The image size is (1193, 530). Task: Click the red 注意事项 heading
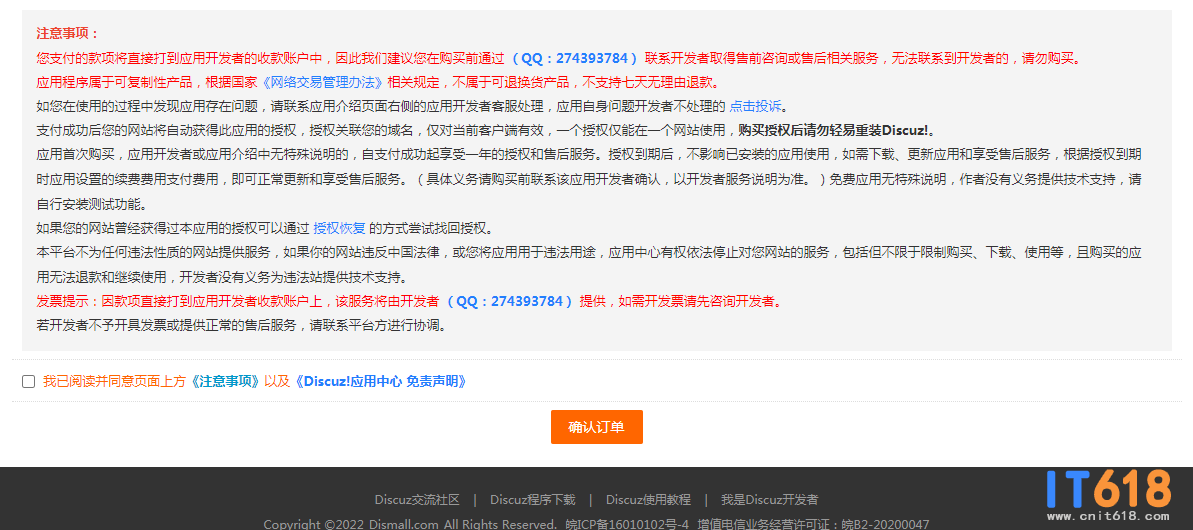[67, 34]
